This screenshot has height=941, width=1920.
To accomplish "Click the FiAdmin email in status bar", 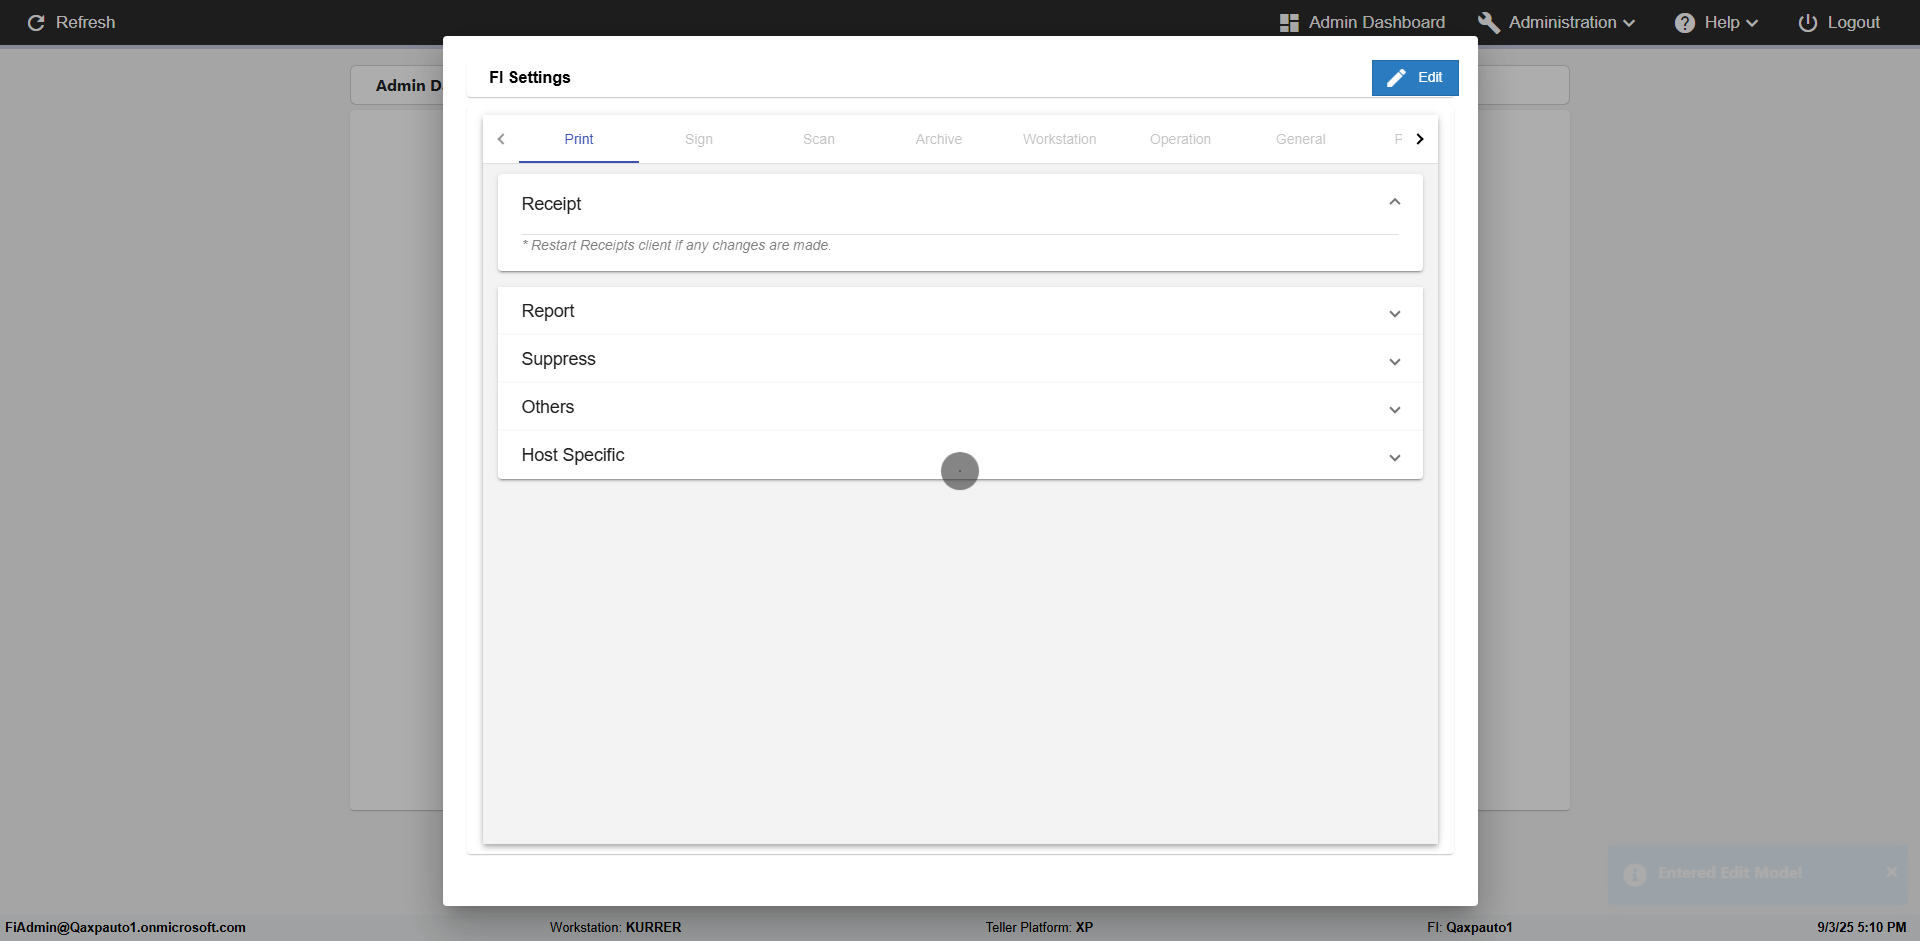I will tap(125, 928).
